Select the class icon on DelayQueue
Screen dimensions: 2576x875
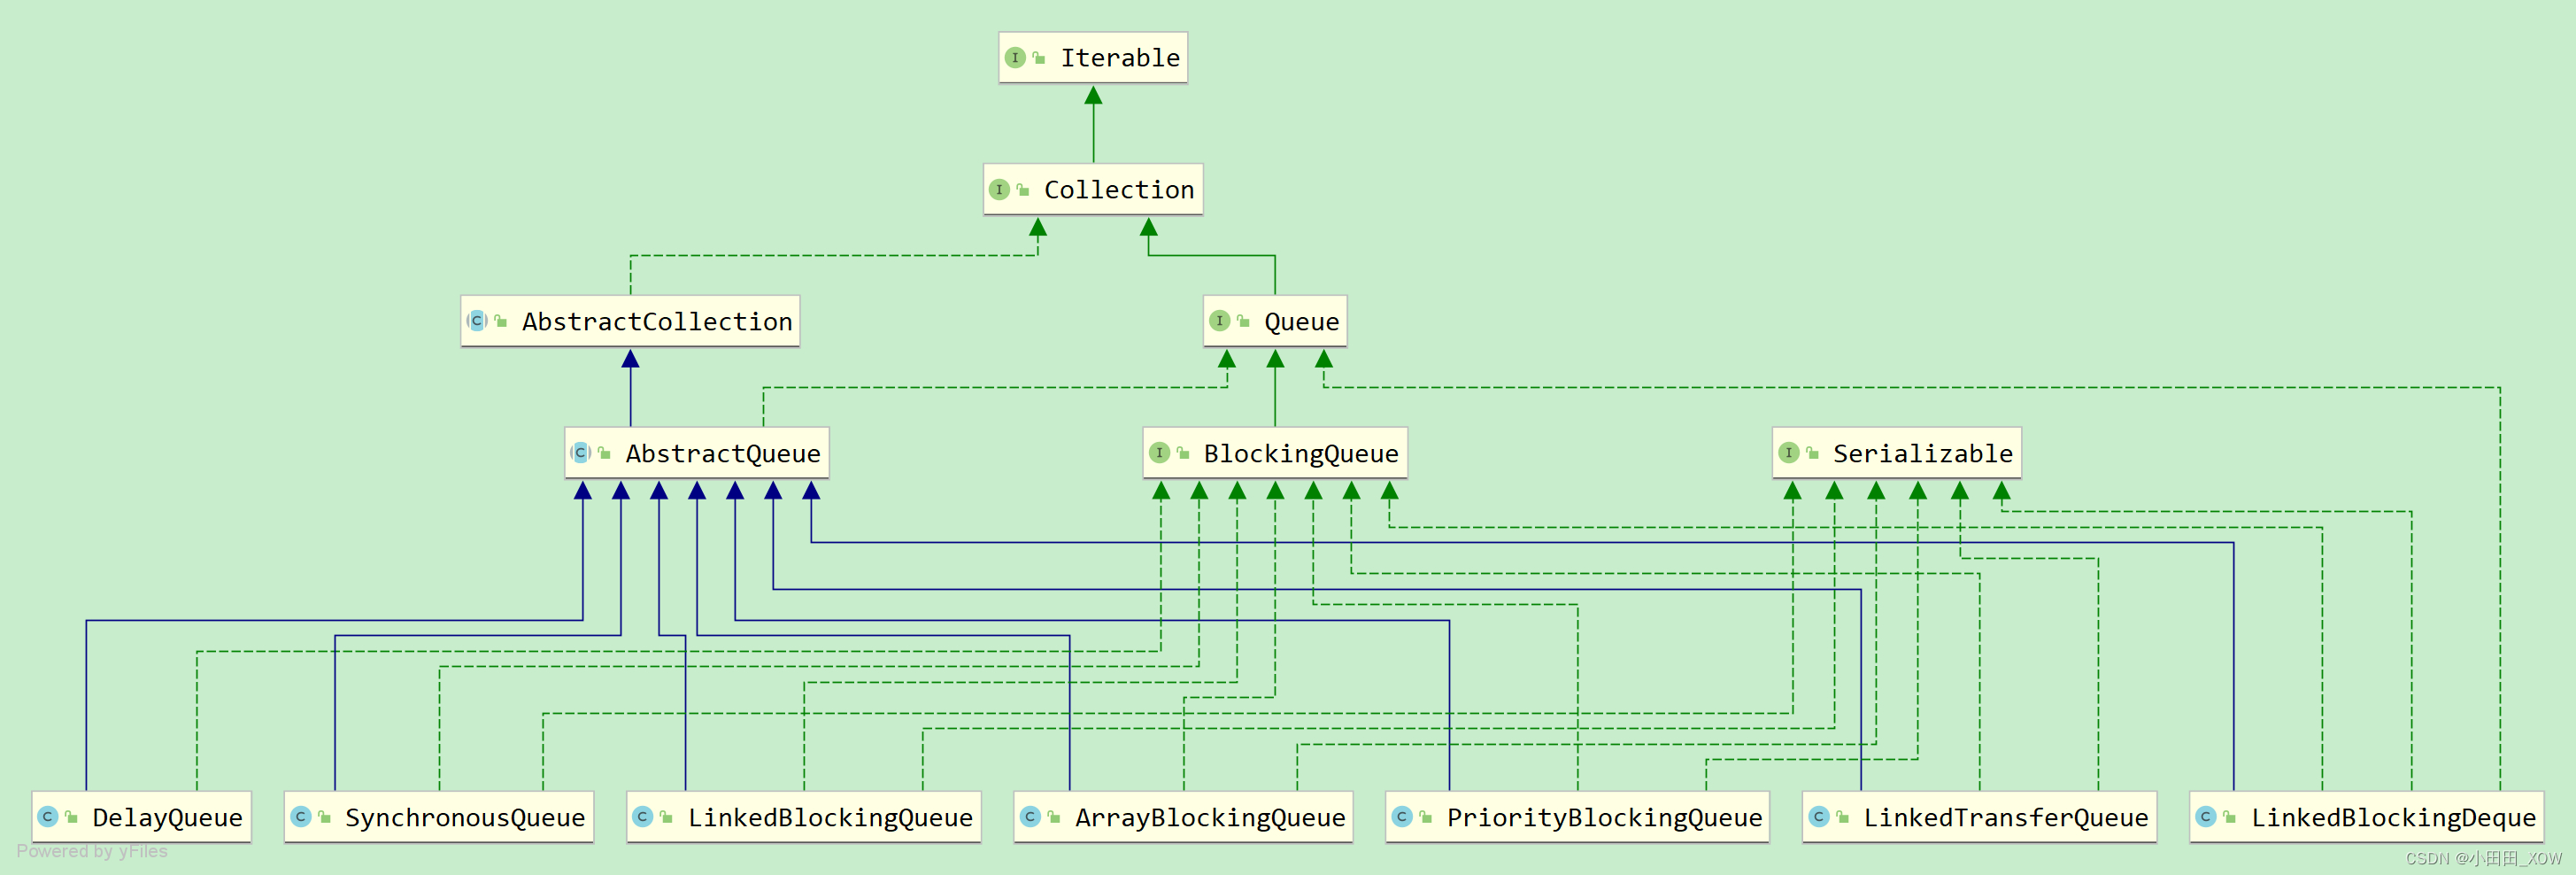point(47,816)
